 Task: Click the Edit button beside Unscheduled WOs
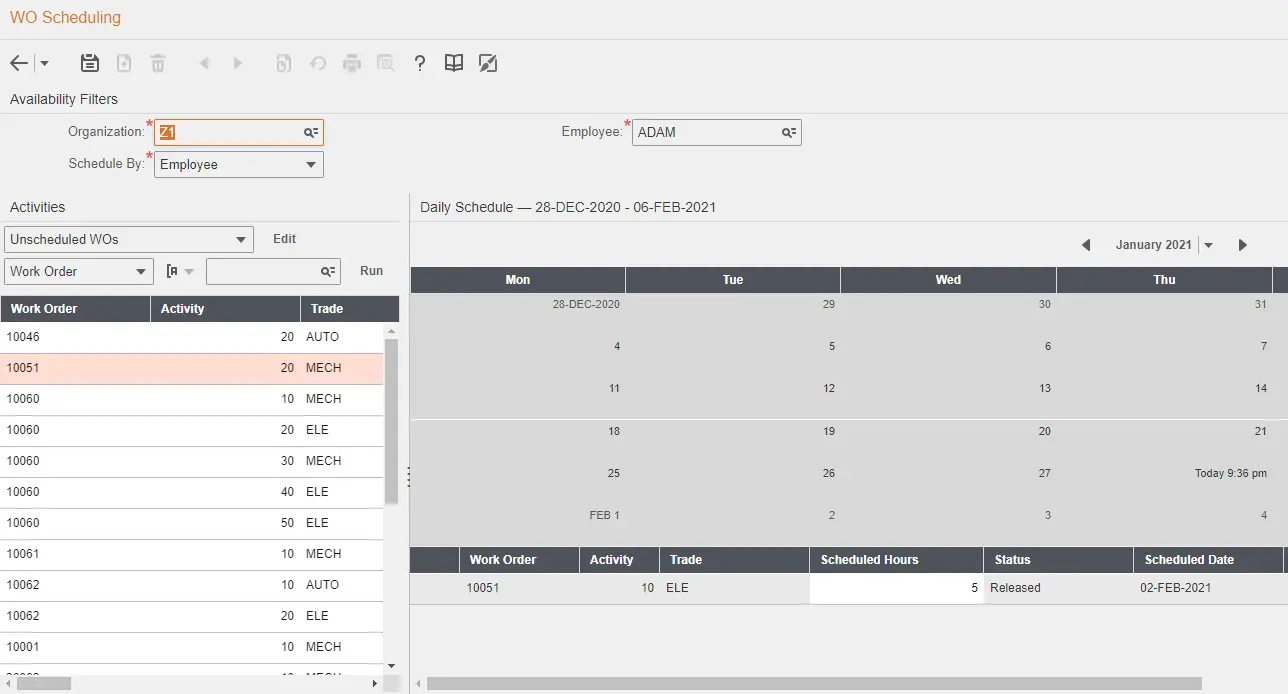coord(285,239)
